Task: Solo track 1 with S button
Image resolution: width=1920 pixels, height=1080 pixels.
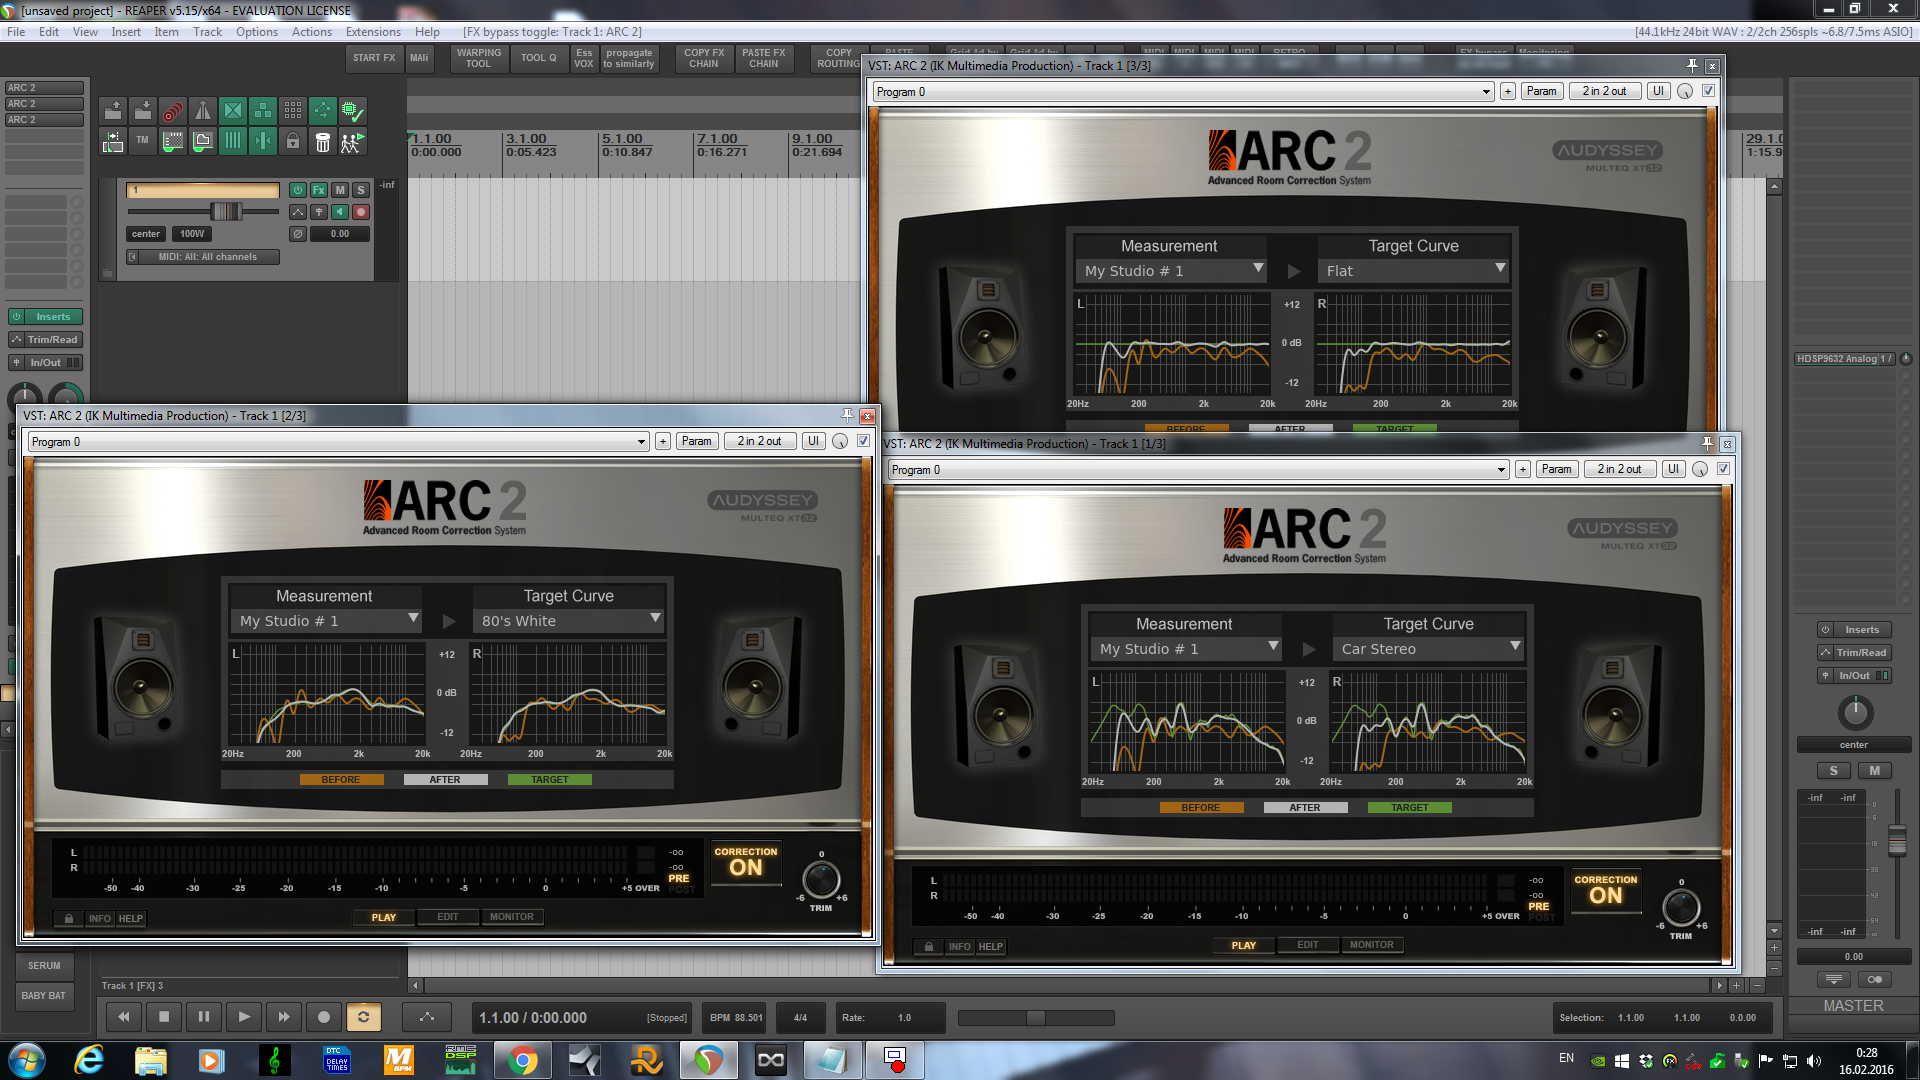Action: pyautogui.click(x=361, y=190)
